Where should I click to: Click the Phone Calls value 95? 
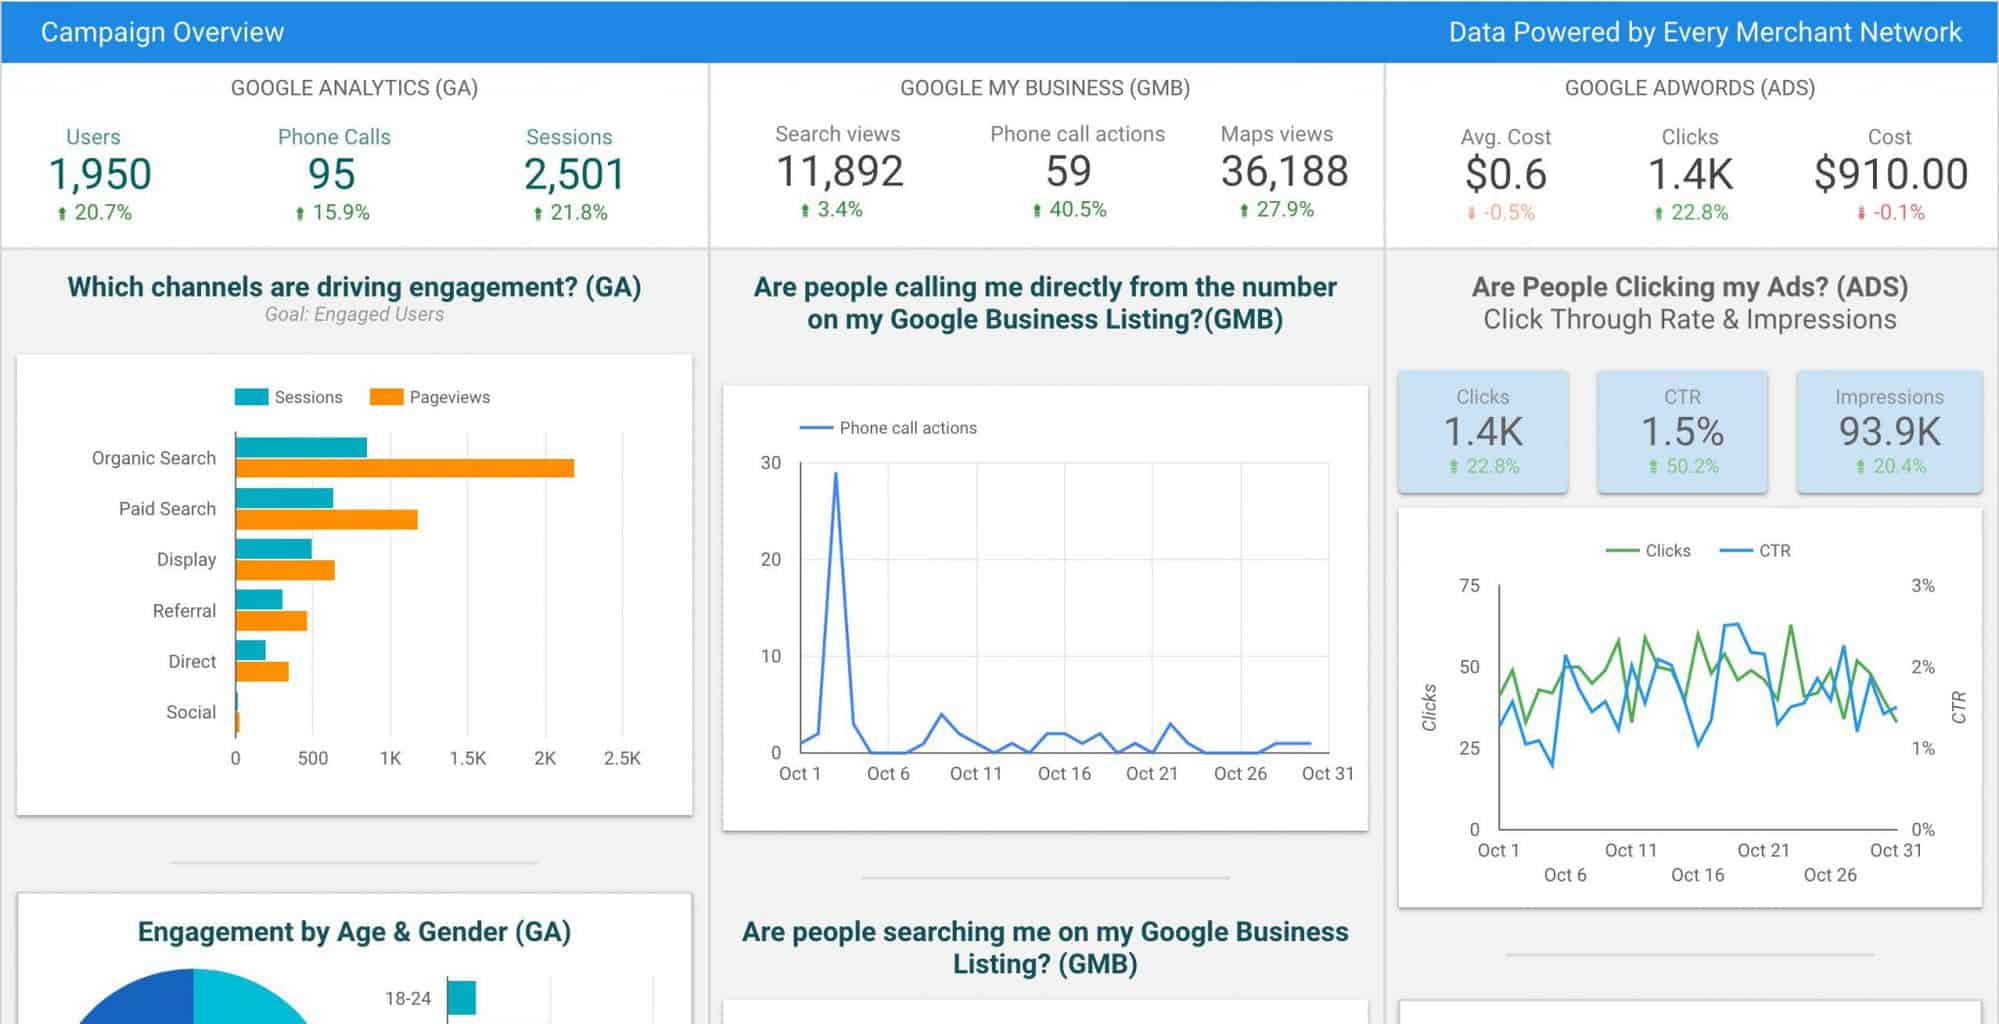tap(332, 175)
